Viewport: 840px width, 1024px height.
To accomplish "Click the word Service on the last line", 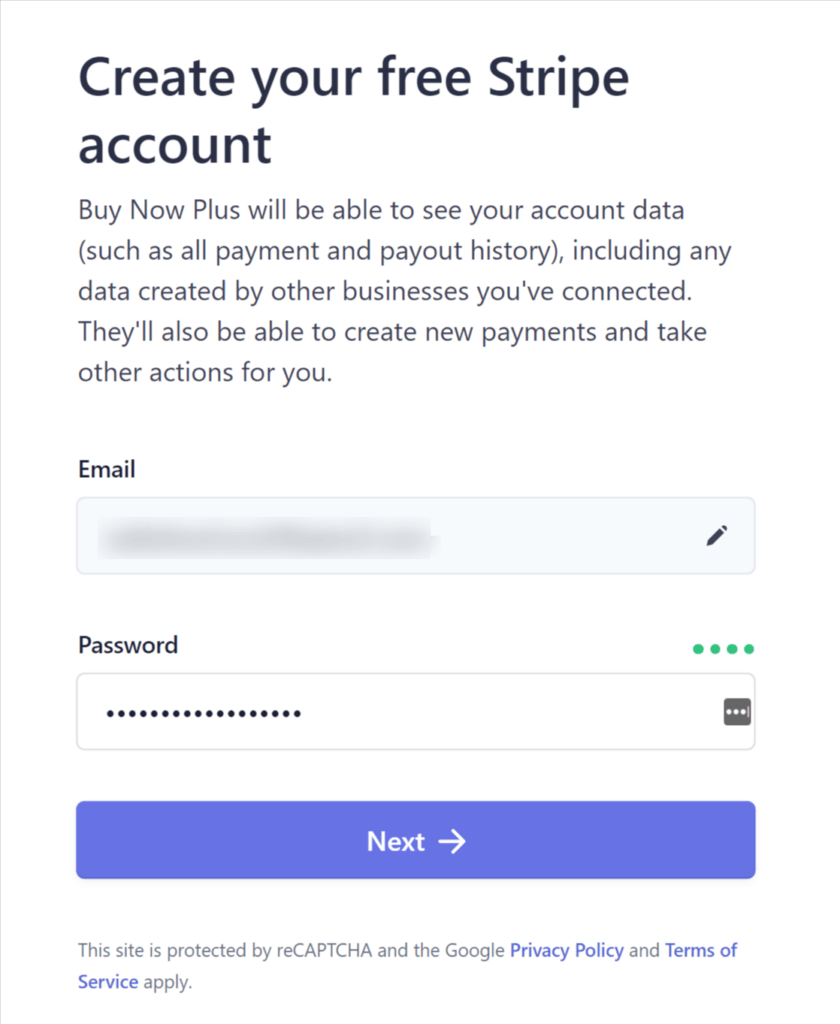I will click(x=108, y=982).
